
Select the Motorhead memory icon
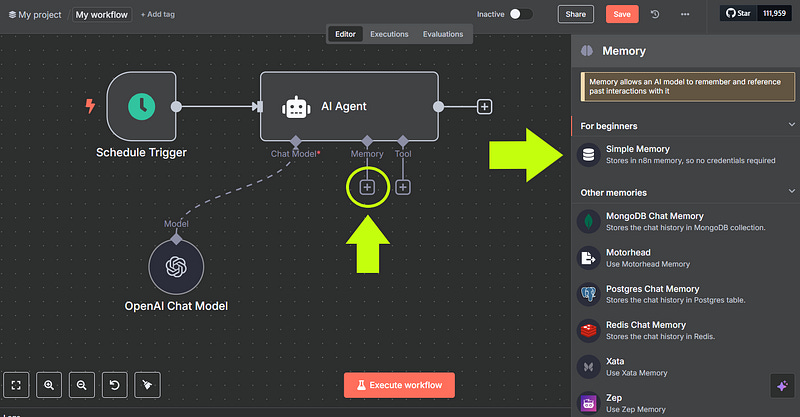point(588,258)
